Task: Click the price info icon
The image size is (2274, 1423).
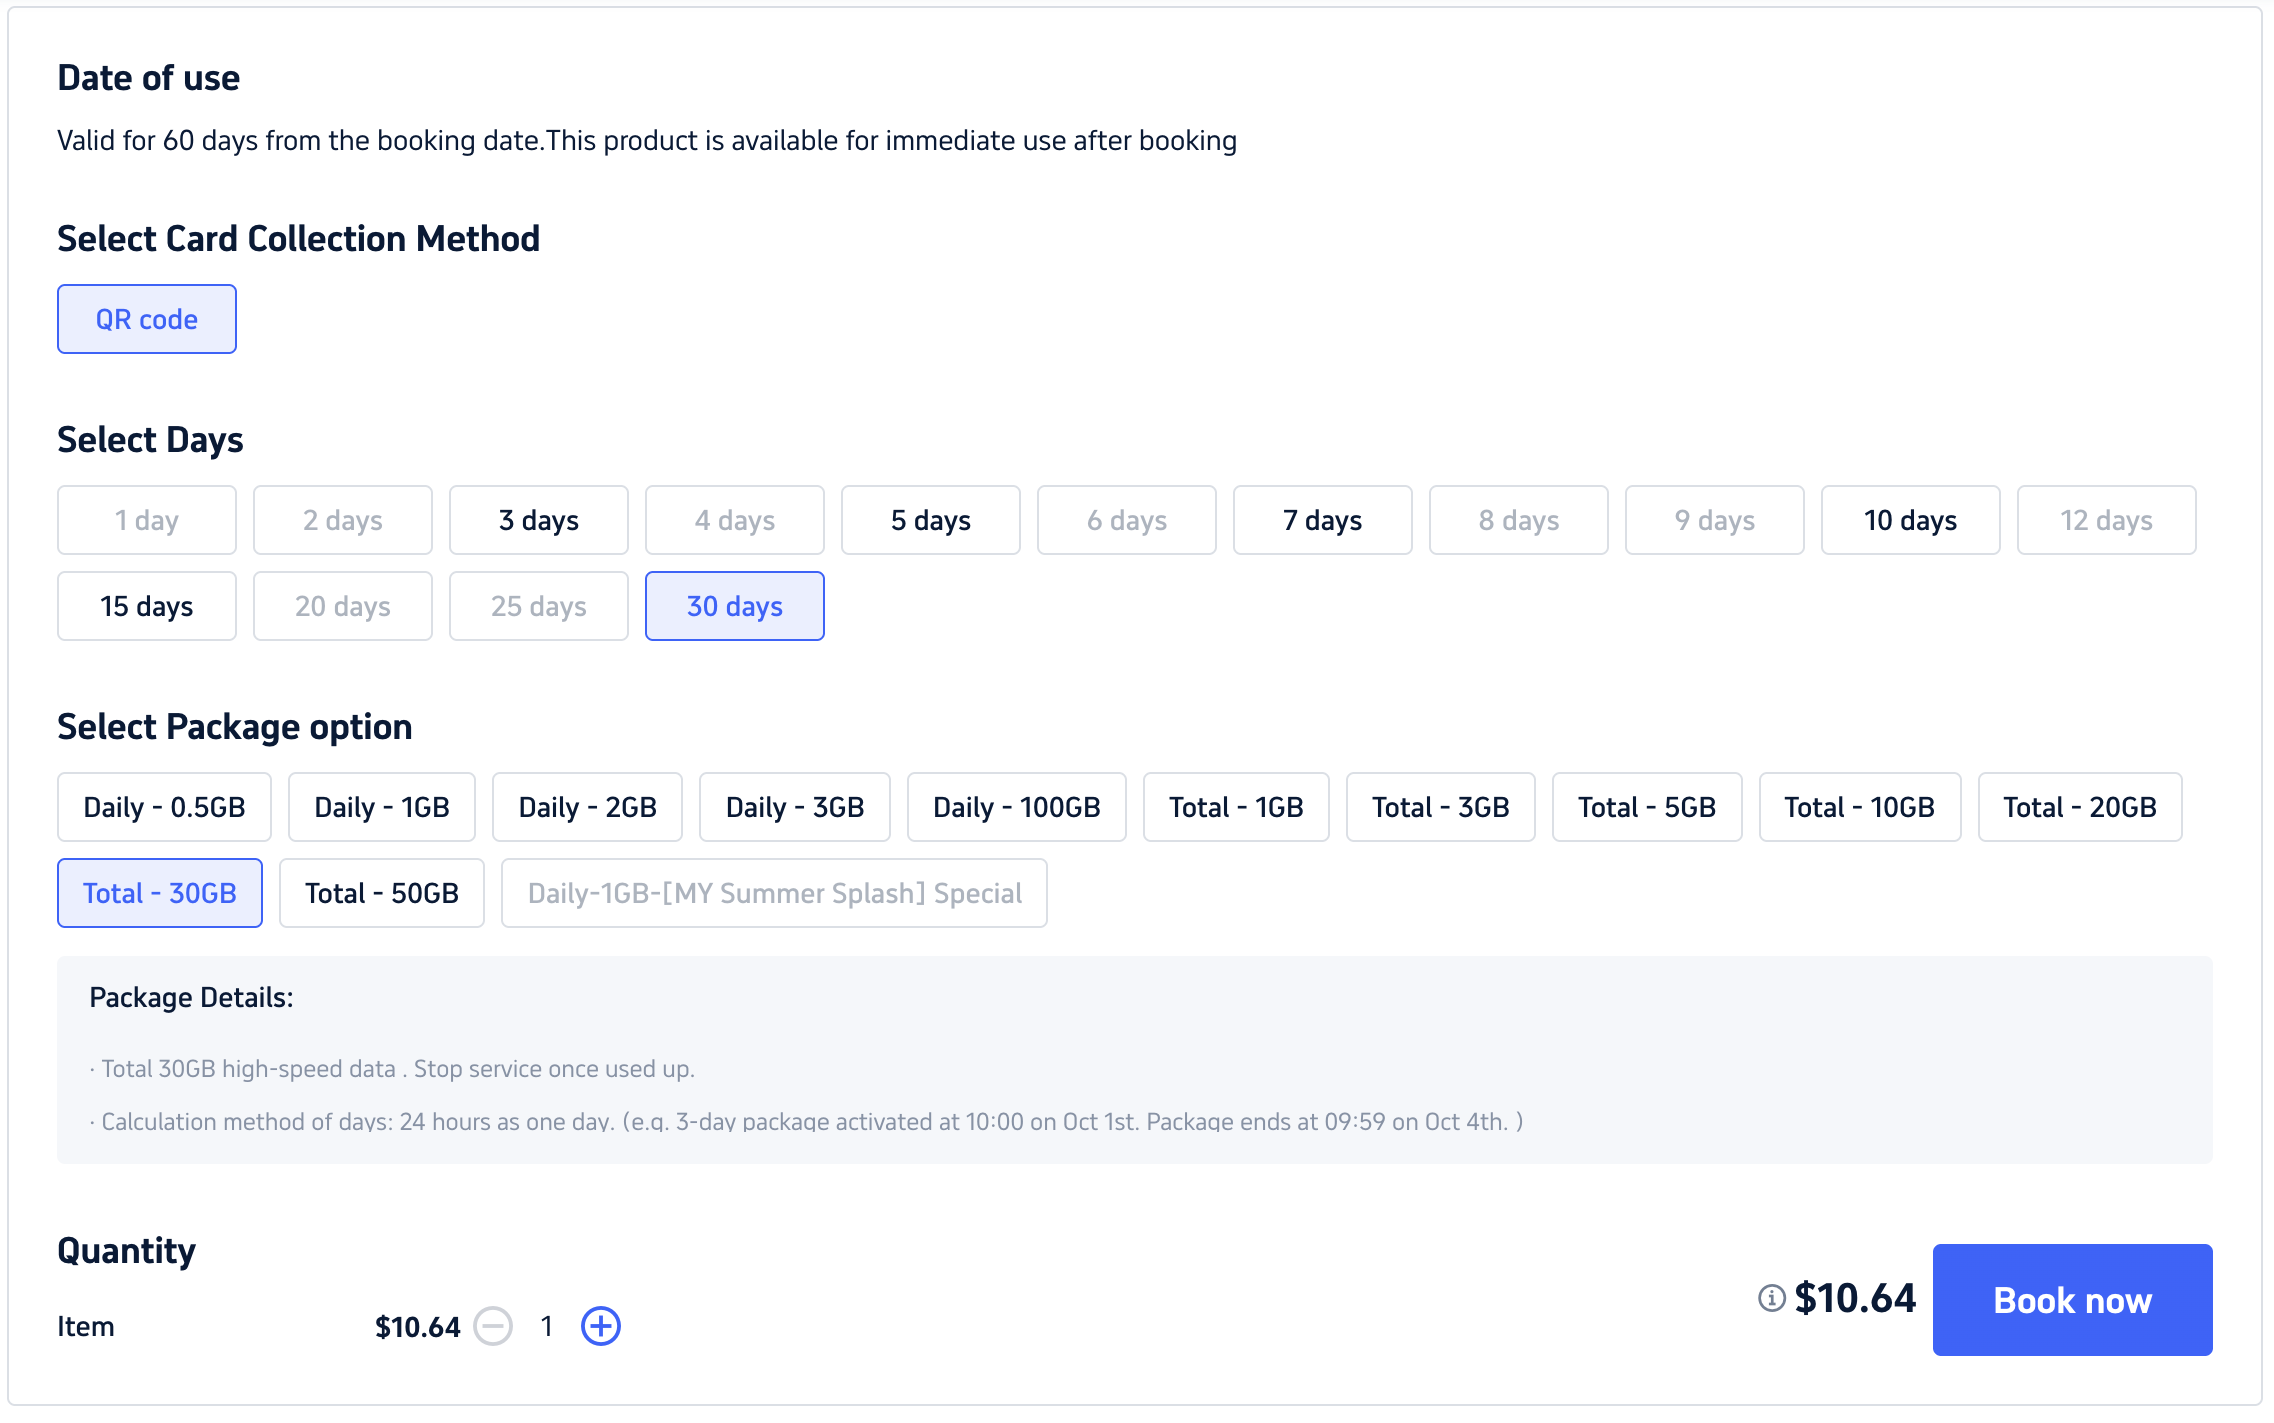Action: [x=1771, y=1298]
